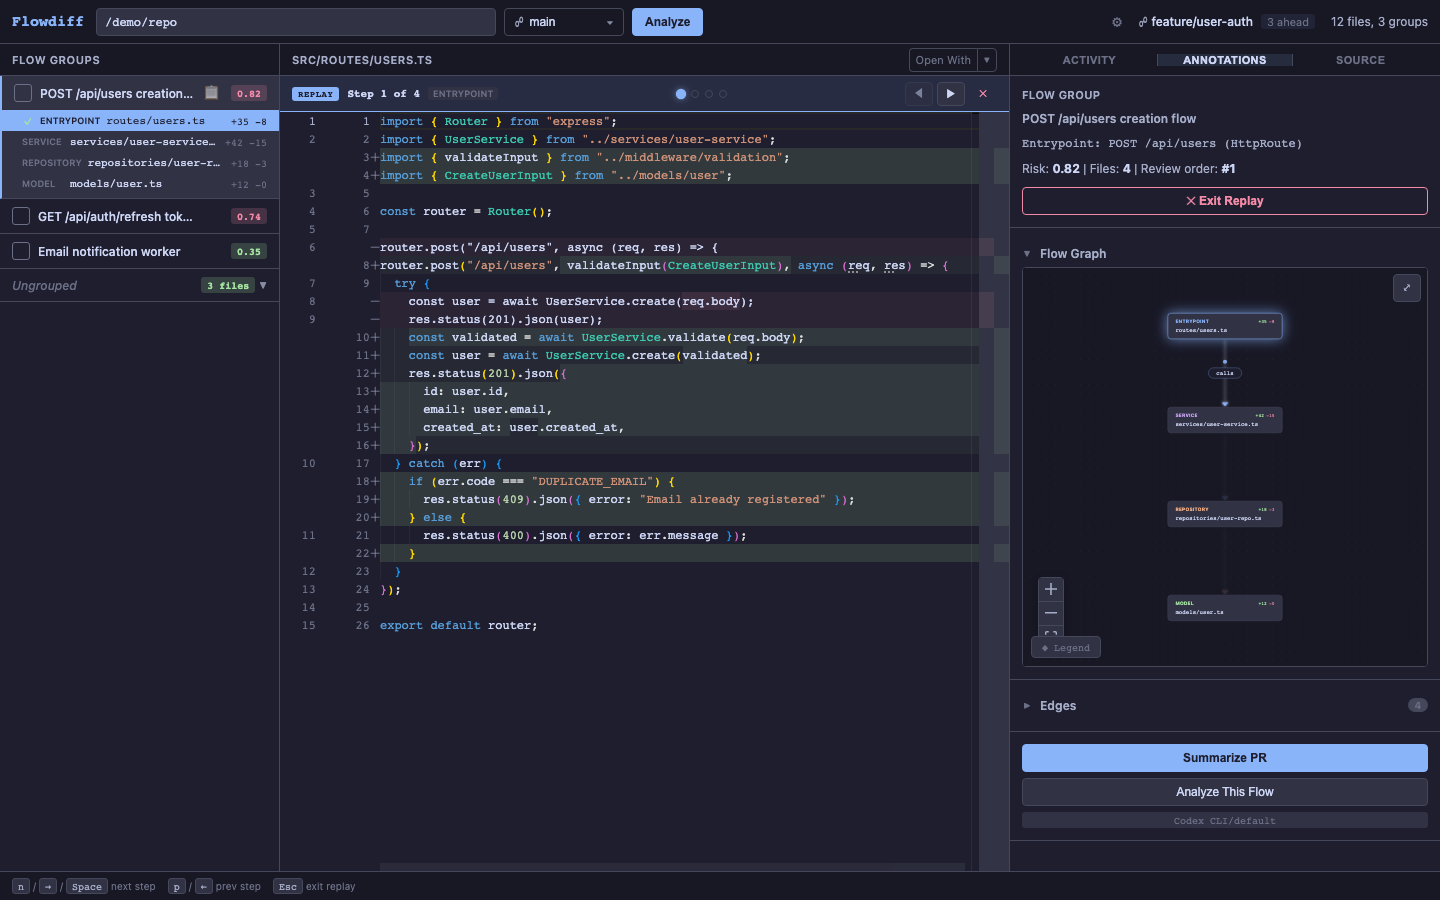Viewport: 1440px width, 900px height.
Task: Click the /demo/repo path input field
Action: click(296, 22)
